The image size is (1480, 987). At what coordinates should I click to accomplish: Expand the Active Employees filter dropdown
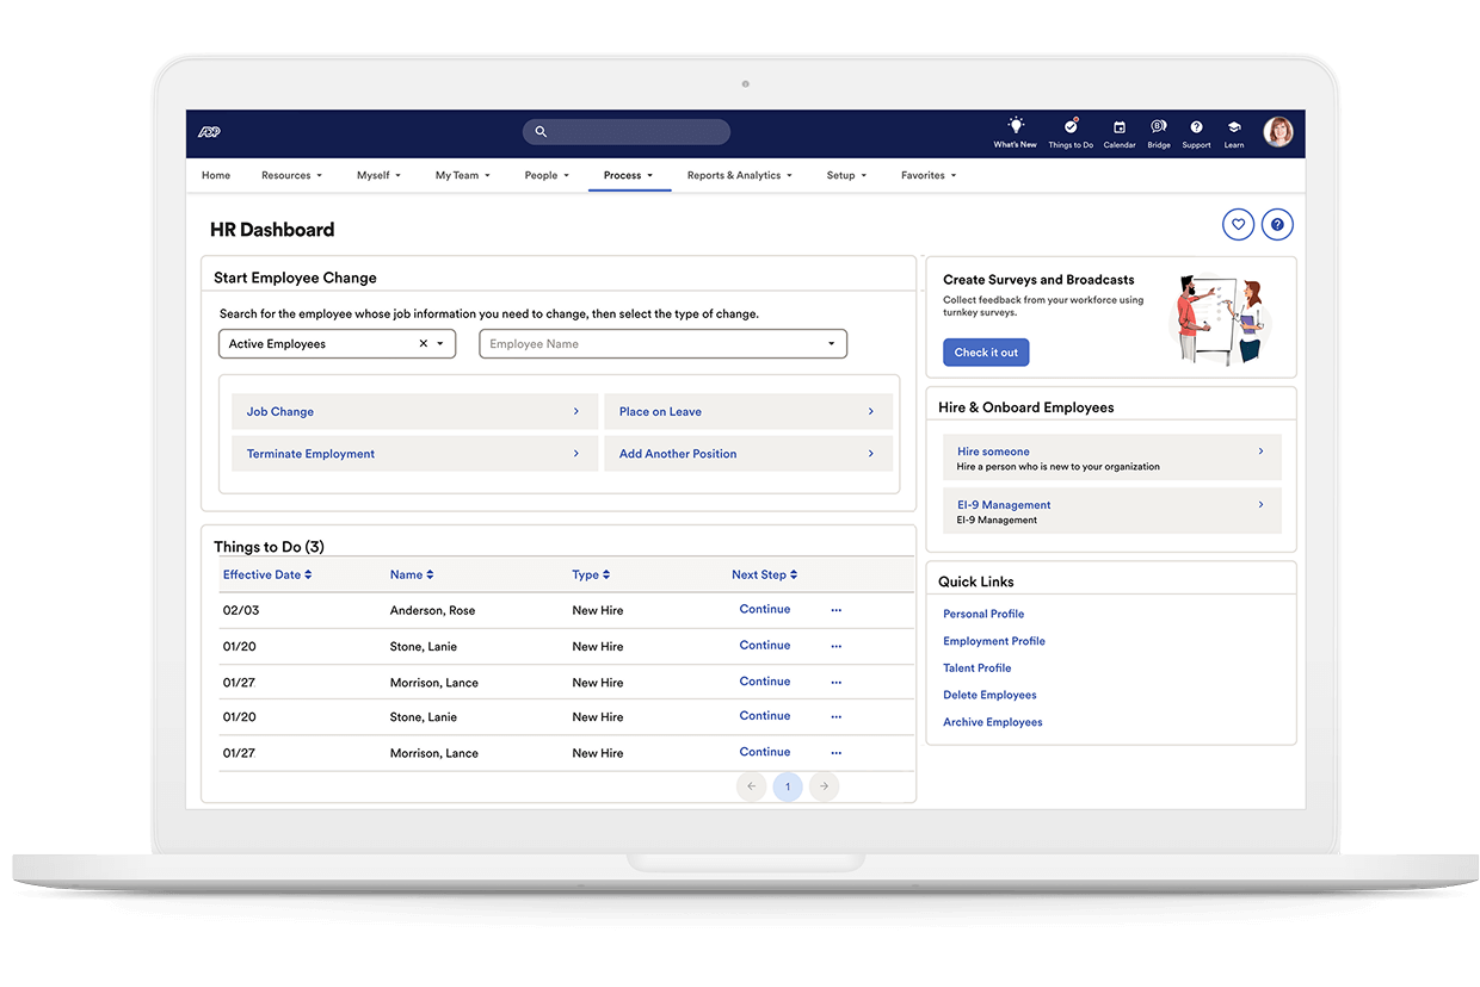pos(440,343)
